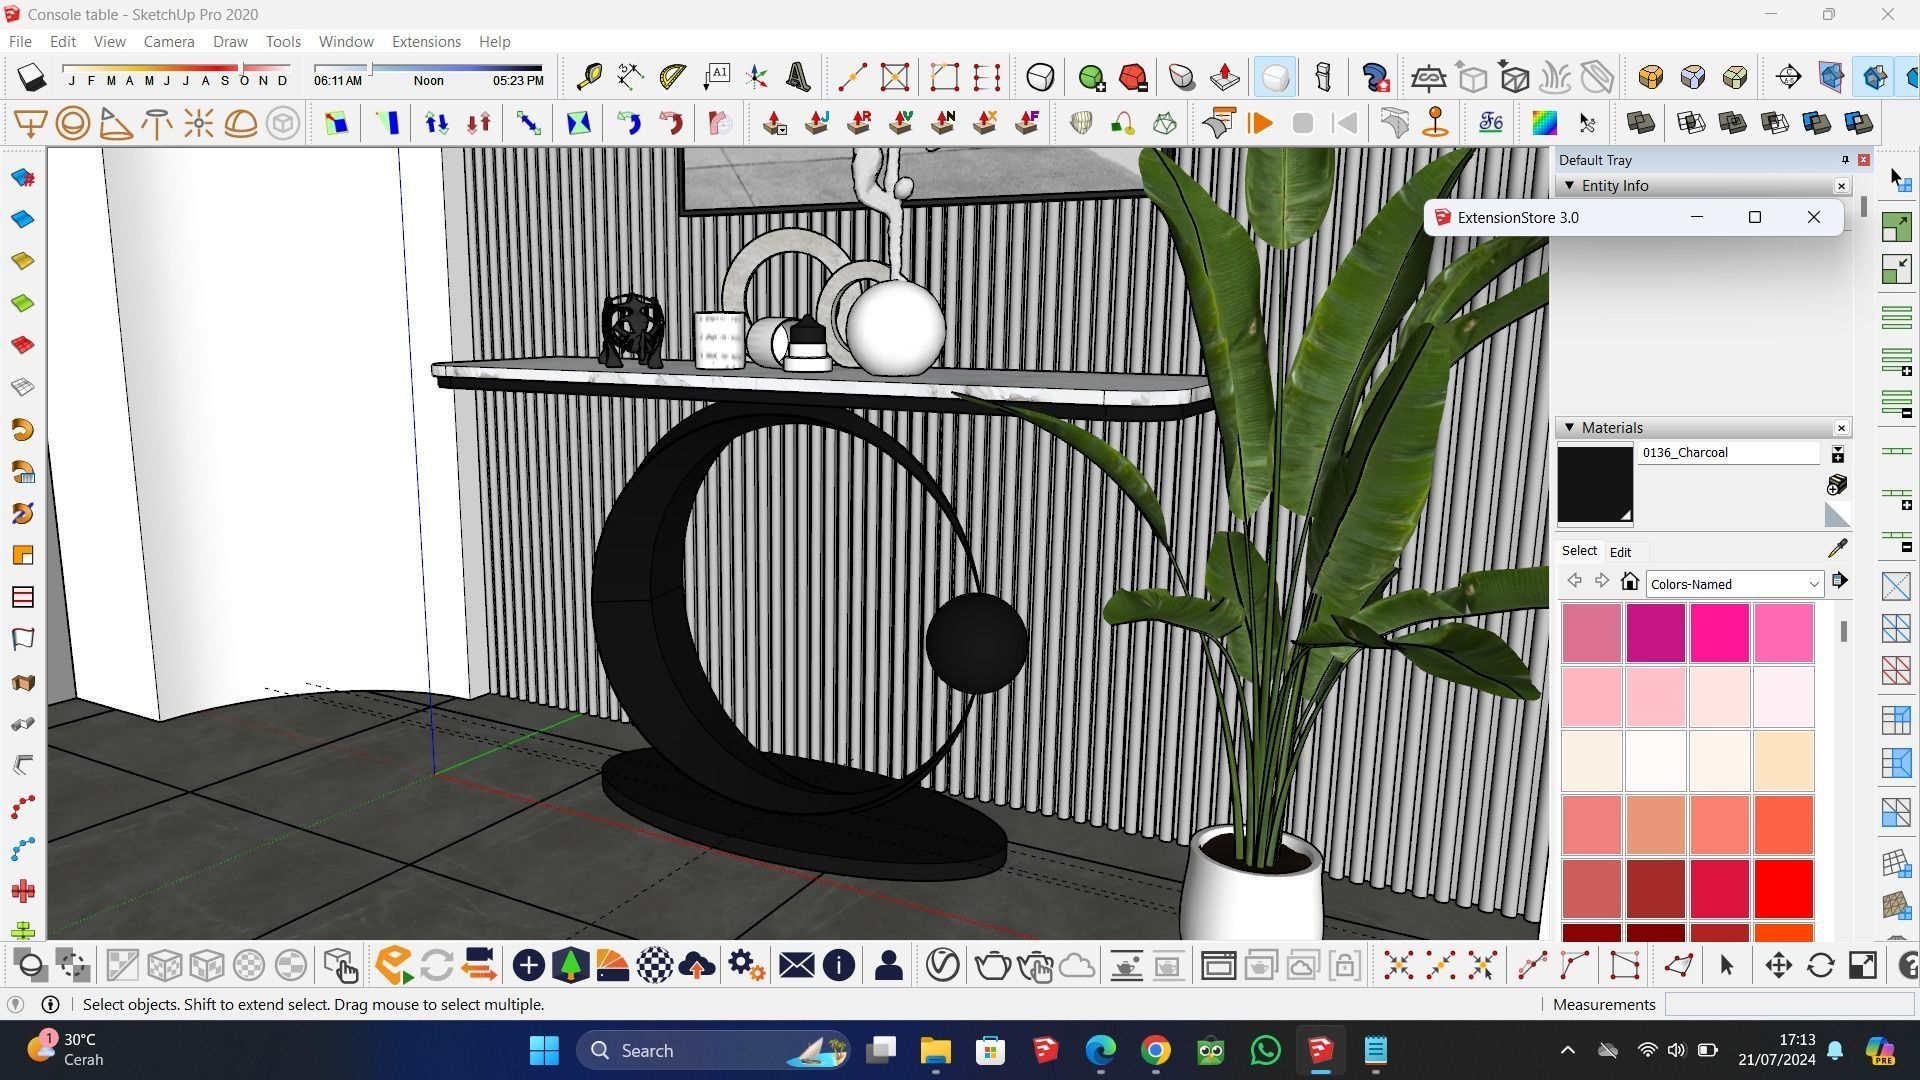Click the materials back arrow
The image size is (1920, 1080).
pyautogui.click(x=1574, y=582)
